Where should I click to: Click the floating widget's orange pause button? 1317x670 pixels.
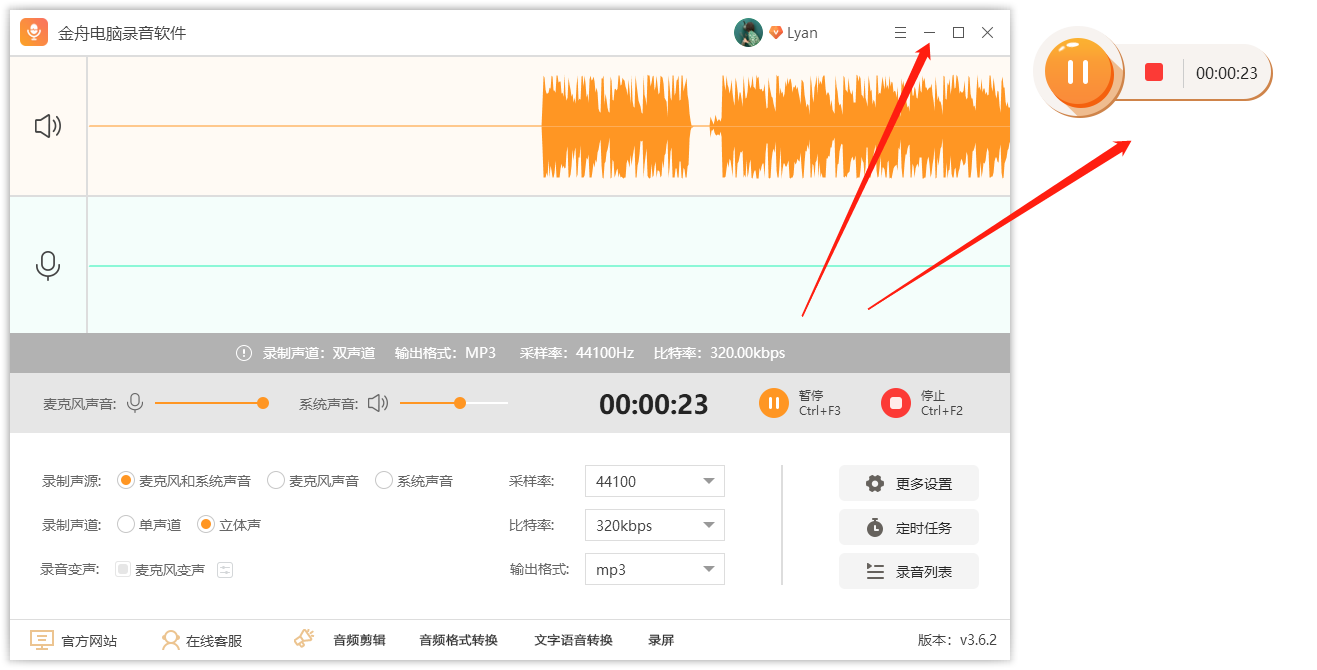pos(1077,72)
